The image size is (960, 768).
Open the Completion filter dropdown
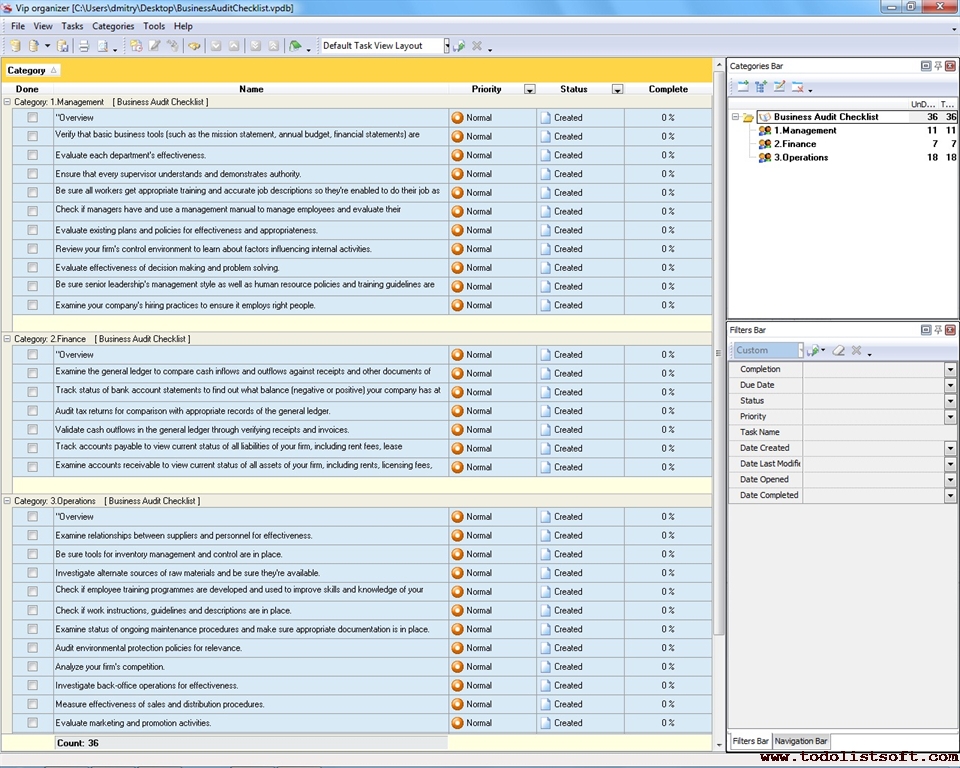(950, 370)
